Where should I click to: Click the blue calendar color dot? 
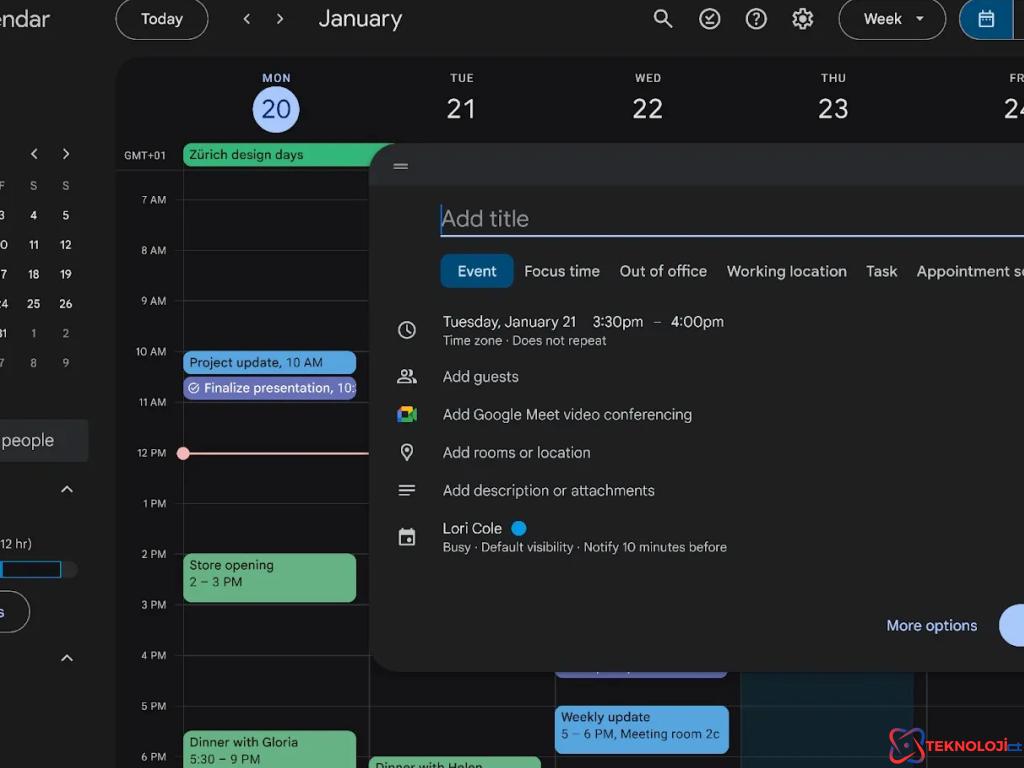pos(519,528)
